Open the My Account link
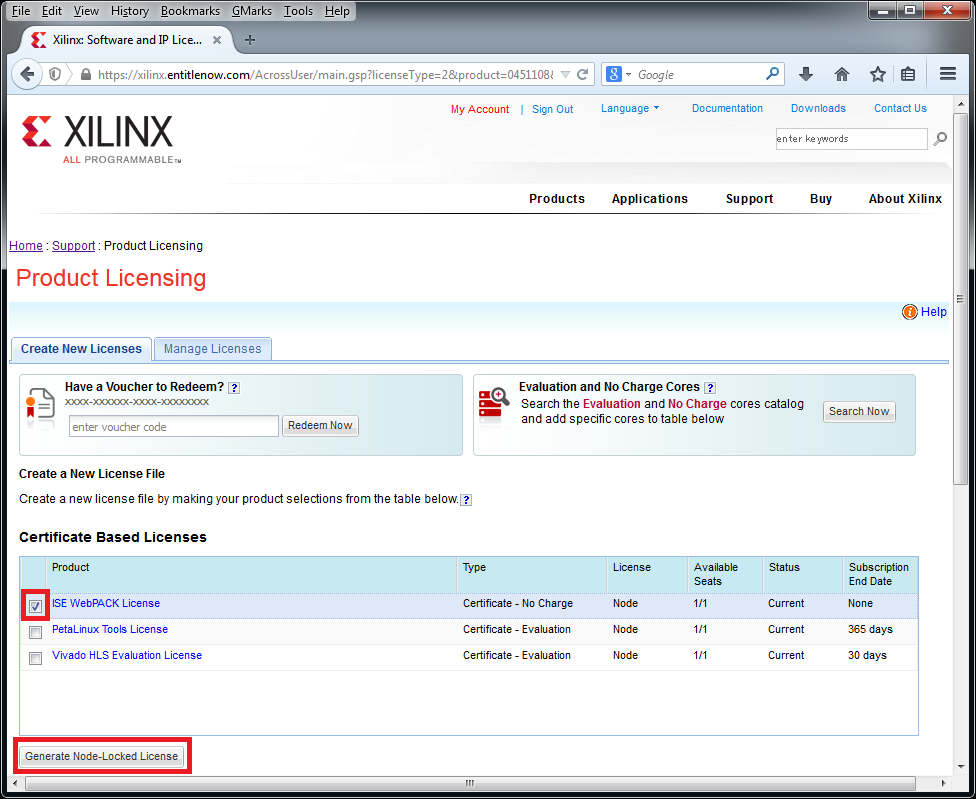The width and height of the screenshot is (976, 799). [x=479, y=110]
